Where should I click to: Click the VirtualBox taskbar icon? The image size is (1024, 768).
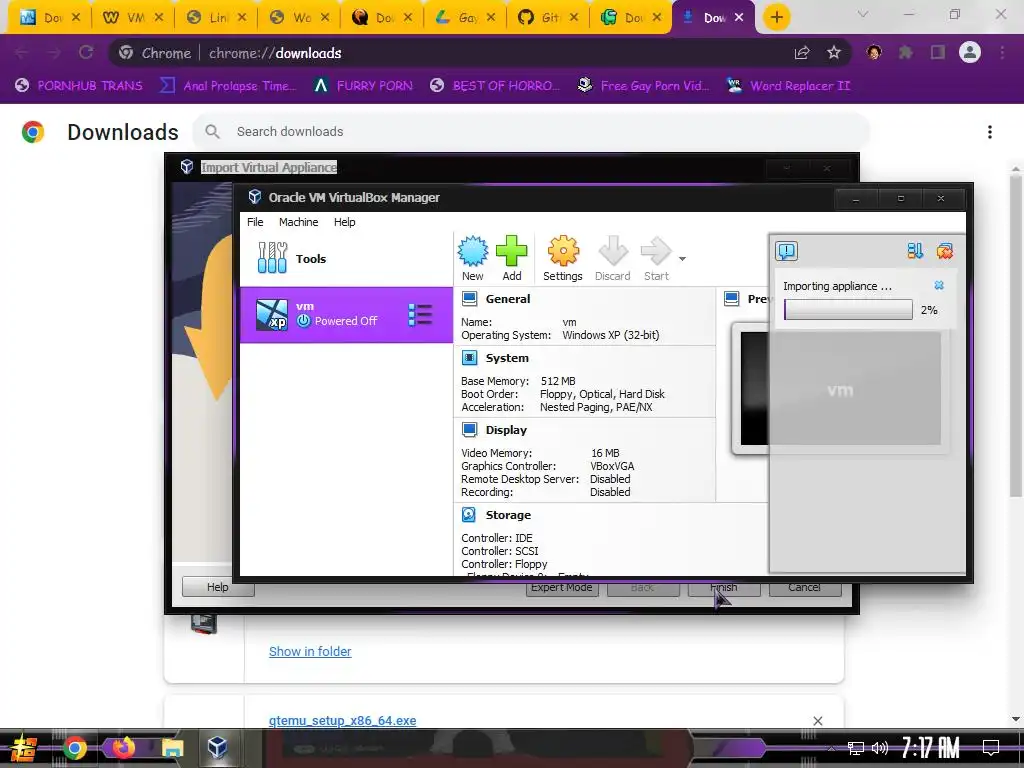pyautogui.click(x=217, y=748)
